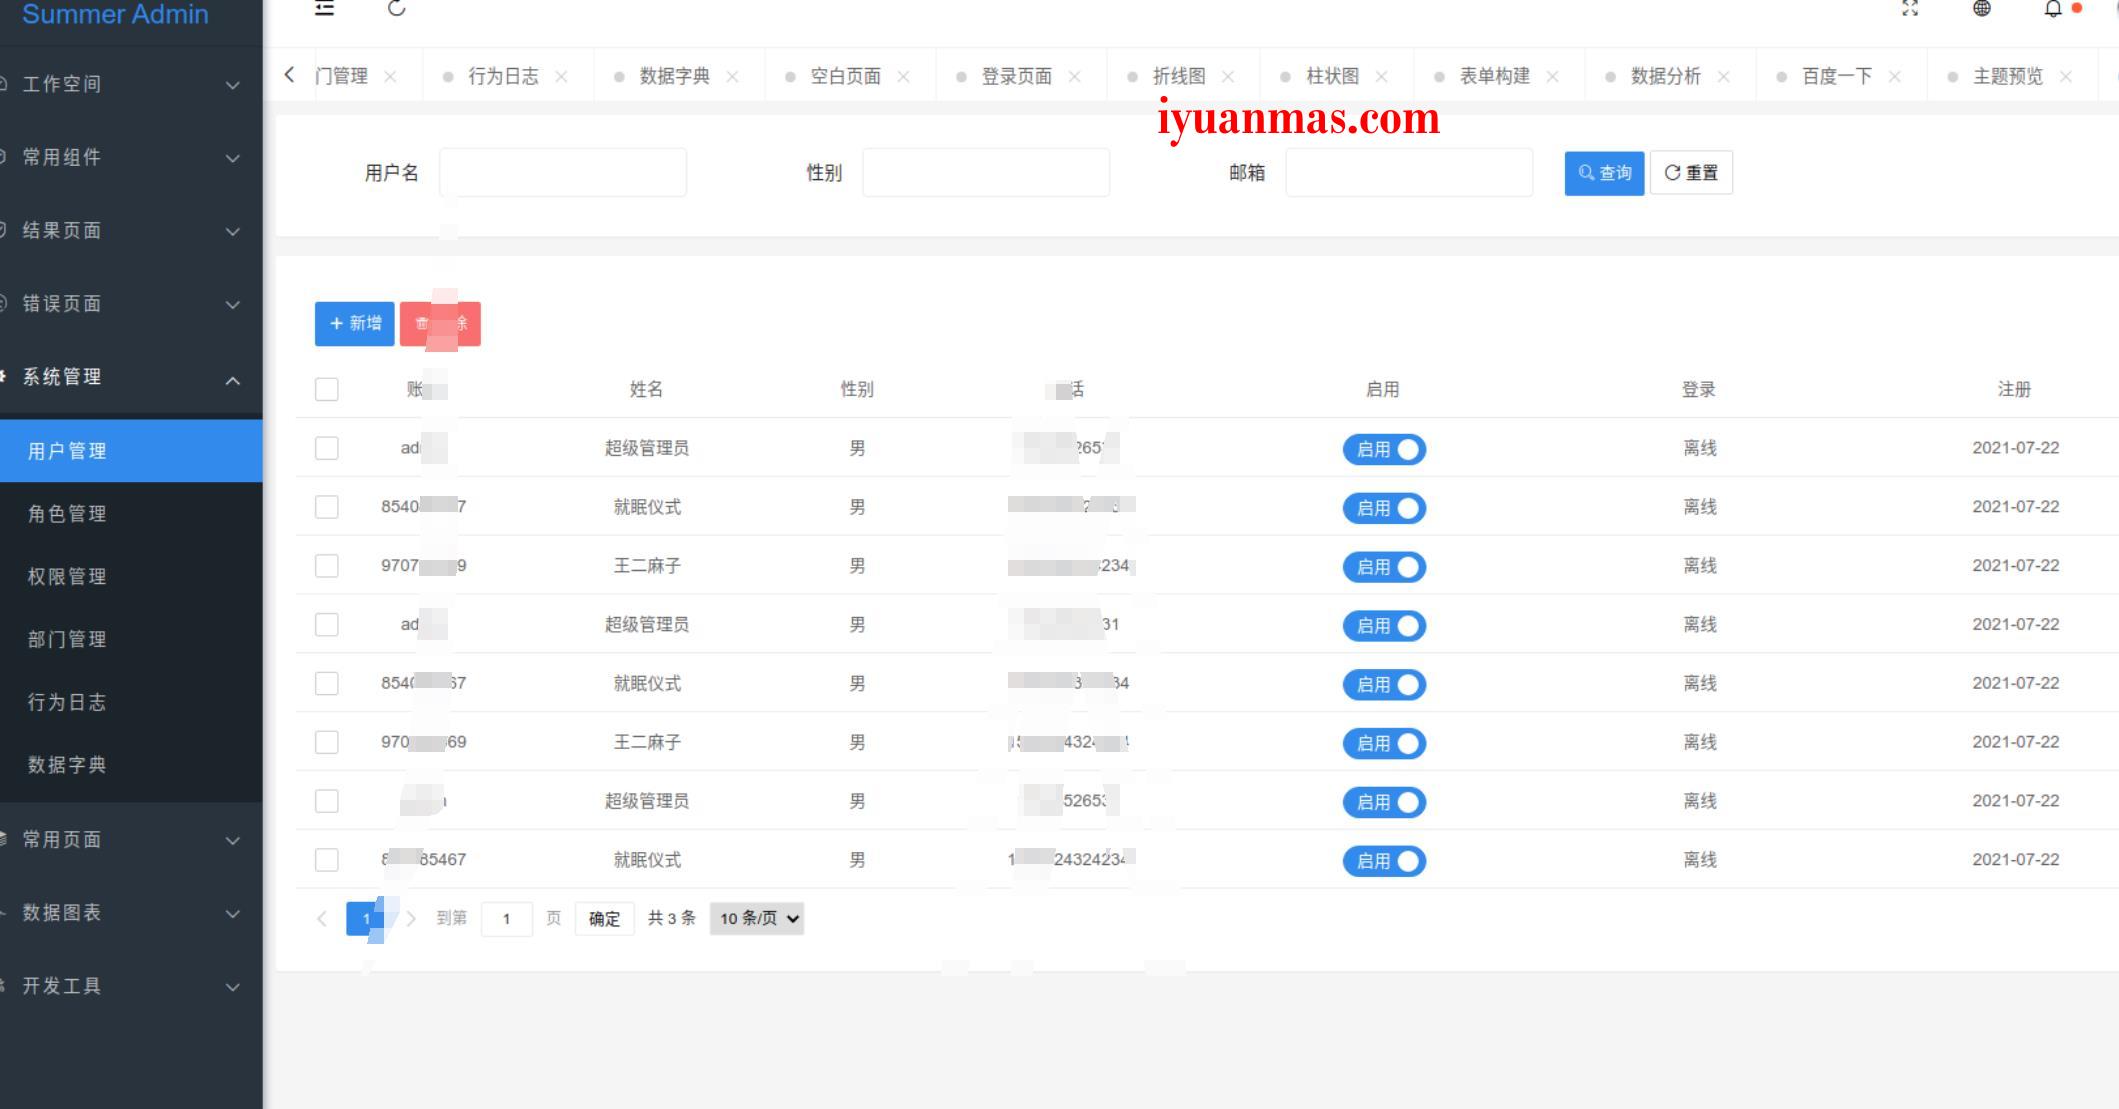Viewport: 2119px width, 1109px height.
Task: Collapse the 系统管理 sidebar menu
Action: pos(131,377)
